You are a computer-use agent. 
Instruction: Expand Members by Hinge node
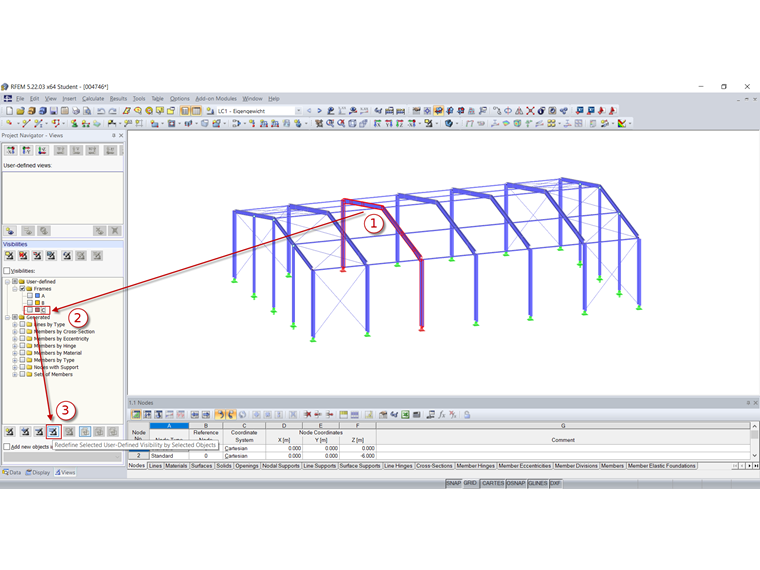15,346
